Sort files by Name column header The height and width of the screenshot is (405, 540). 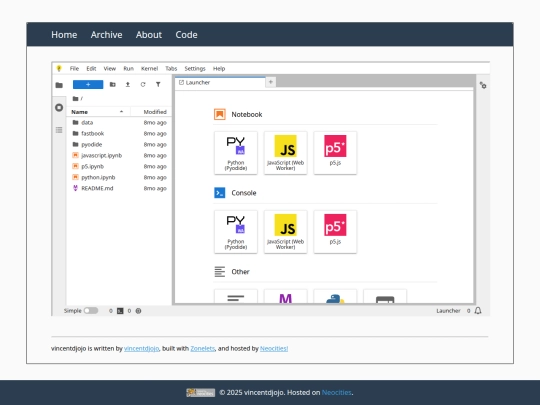(98, 112)
